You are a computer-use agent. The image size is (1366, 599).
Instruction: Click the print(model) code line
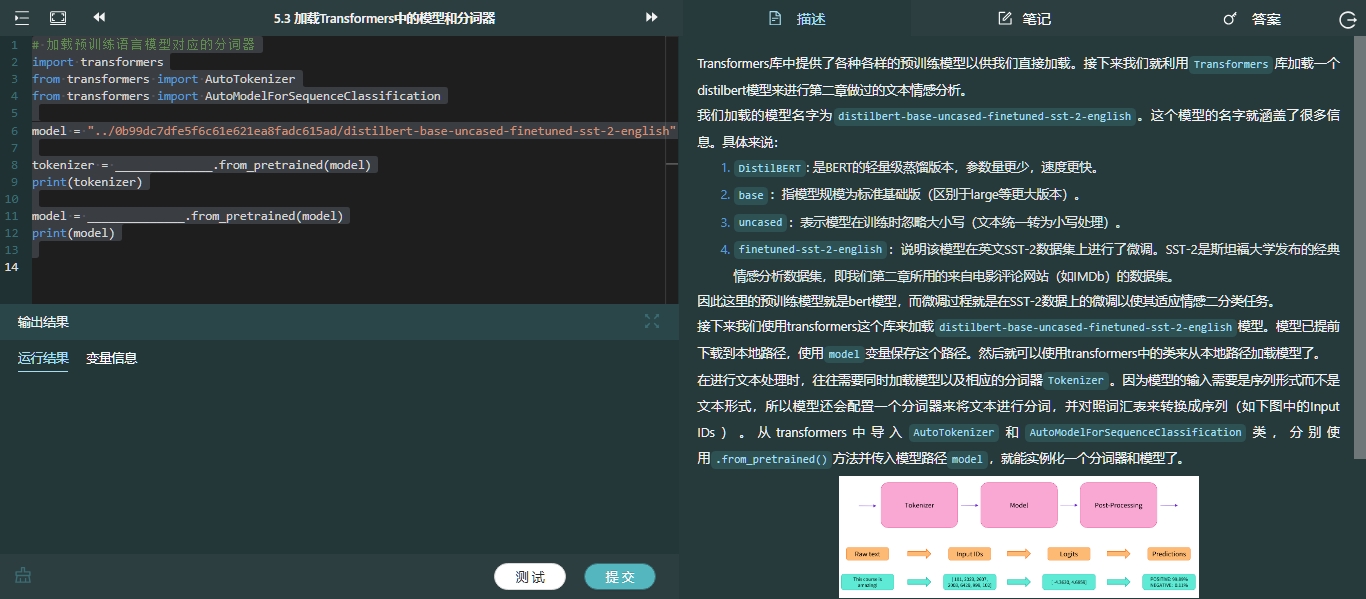click(73, 233)
